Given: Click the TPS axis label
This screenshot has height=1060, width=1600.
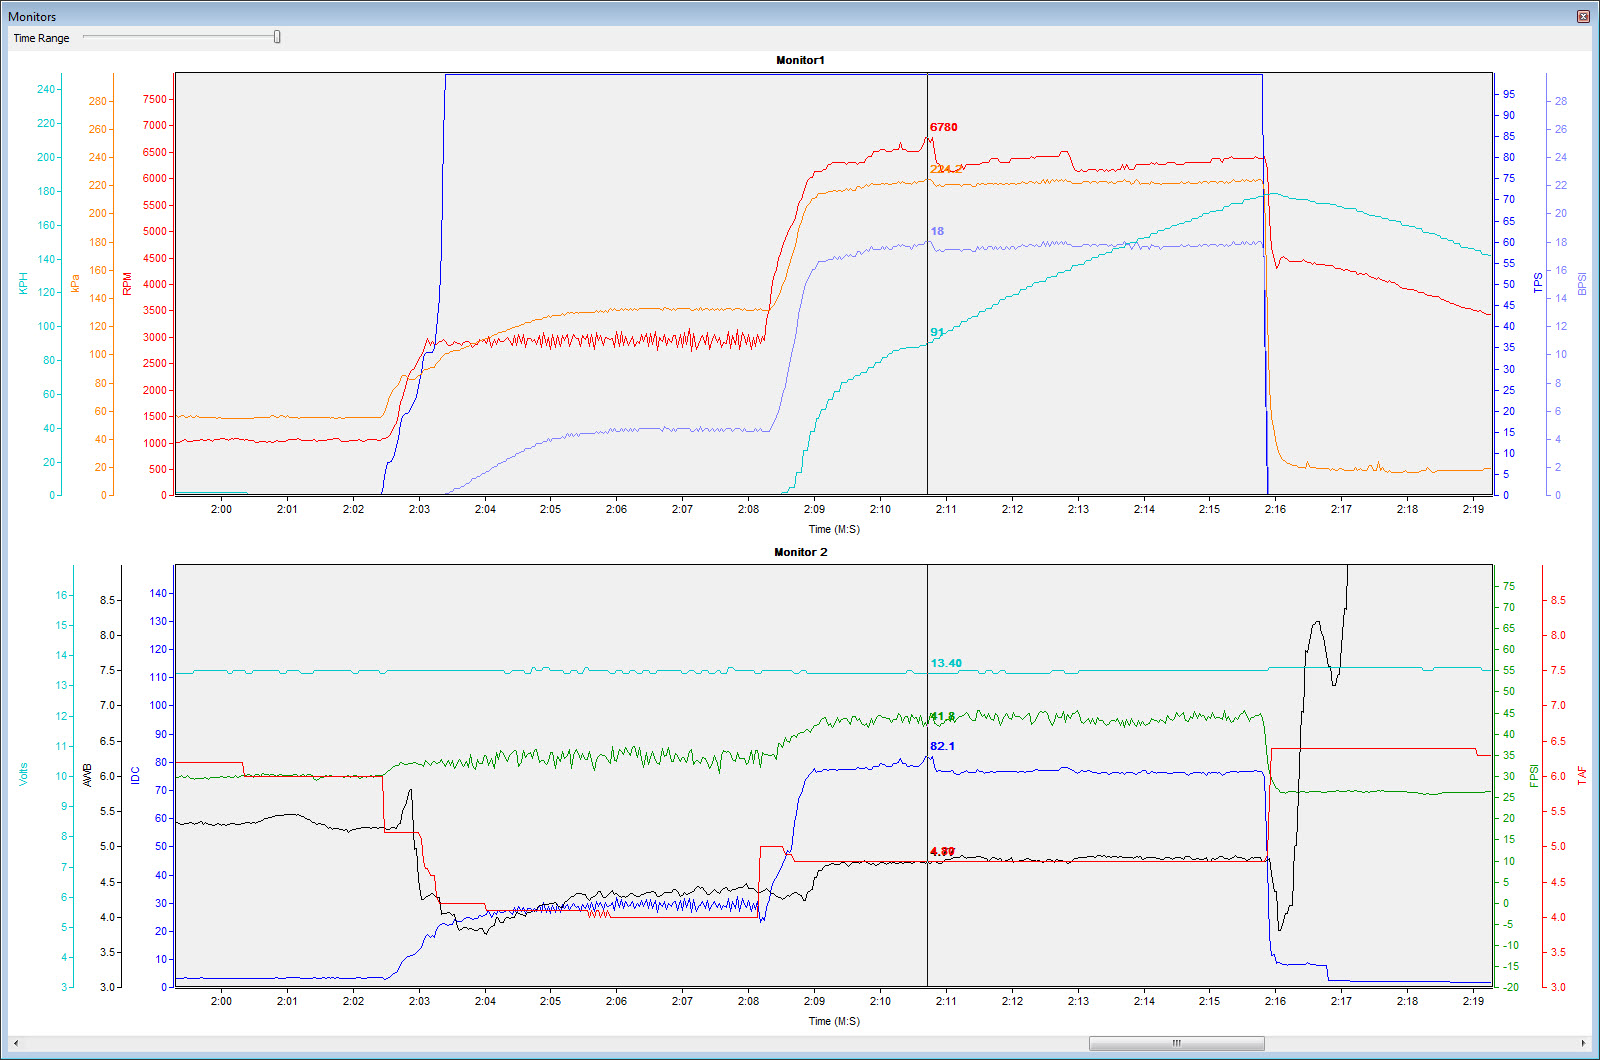Looking at the screenshot, I should tap(1538, 283).
